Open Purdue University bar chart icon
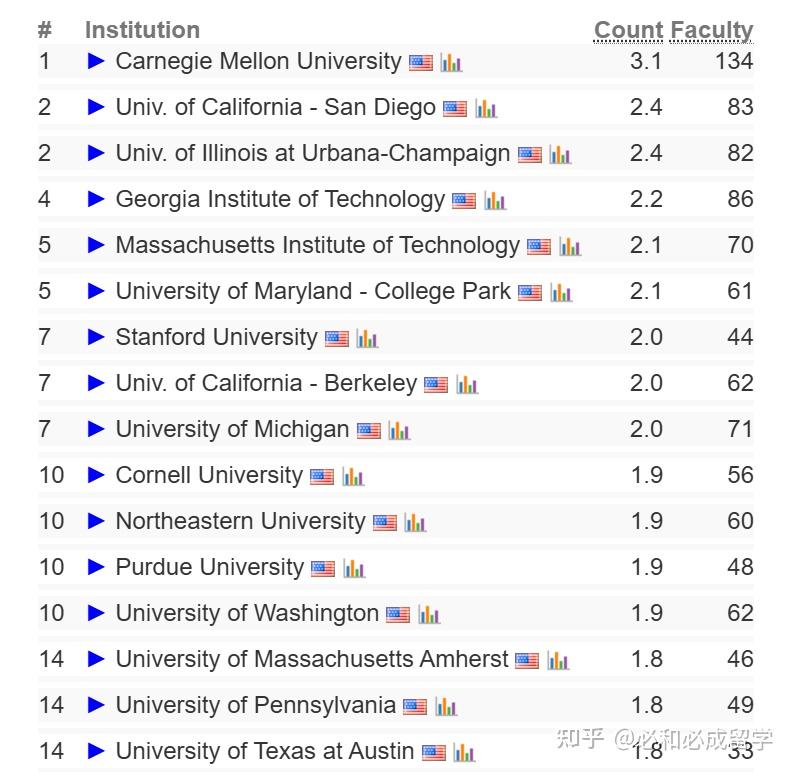The image size is (793, 772). 354,569
